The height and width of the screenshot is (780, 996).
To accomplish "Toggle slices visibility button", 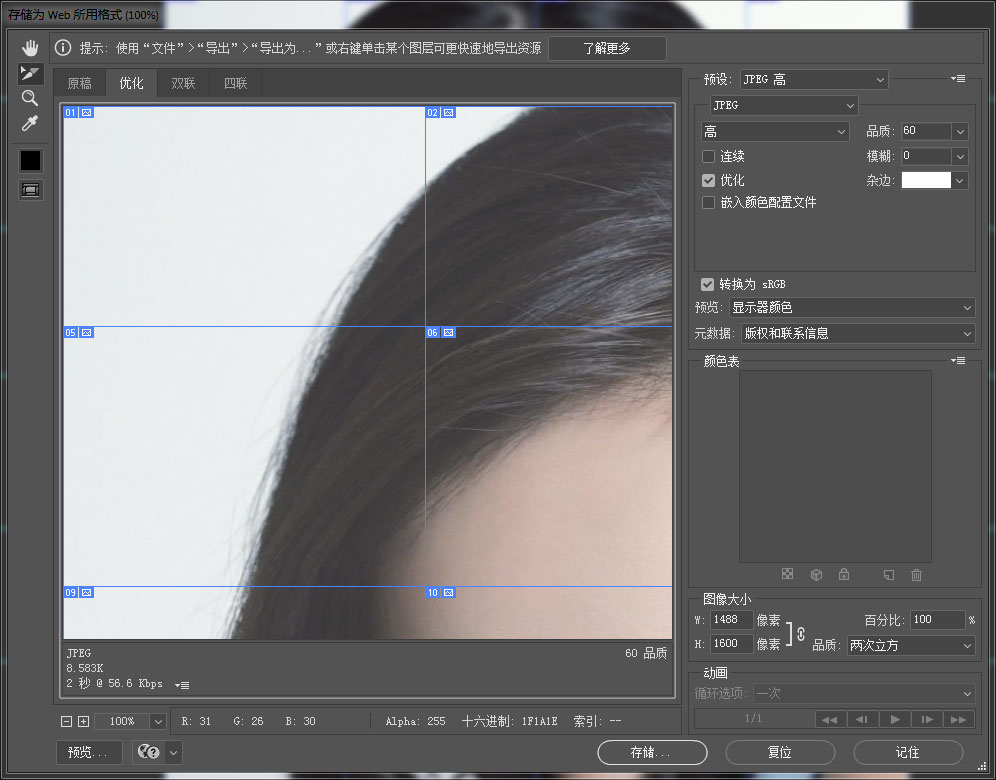I will [x=30, y=190].
